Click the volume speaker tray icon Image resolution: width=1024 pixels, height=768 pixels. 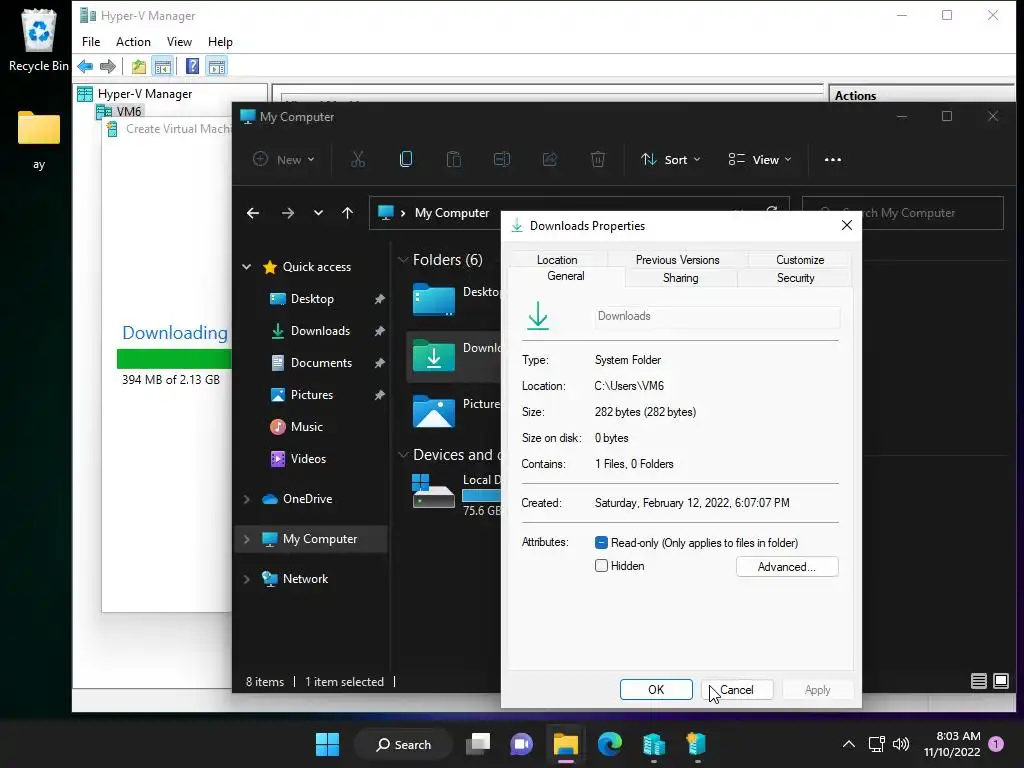point(901,744)
